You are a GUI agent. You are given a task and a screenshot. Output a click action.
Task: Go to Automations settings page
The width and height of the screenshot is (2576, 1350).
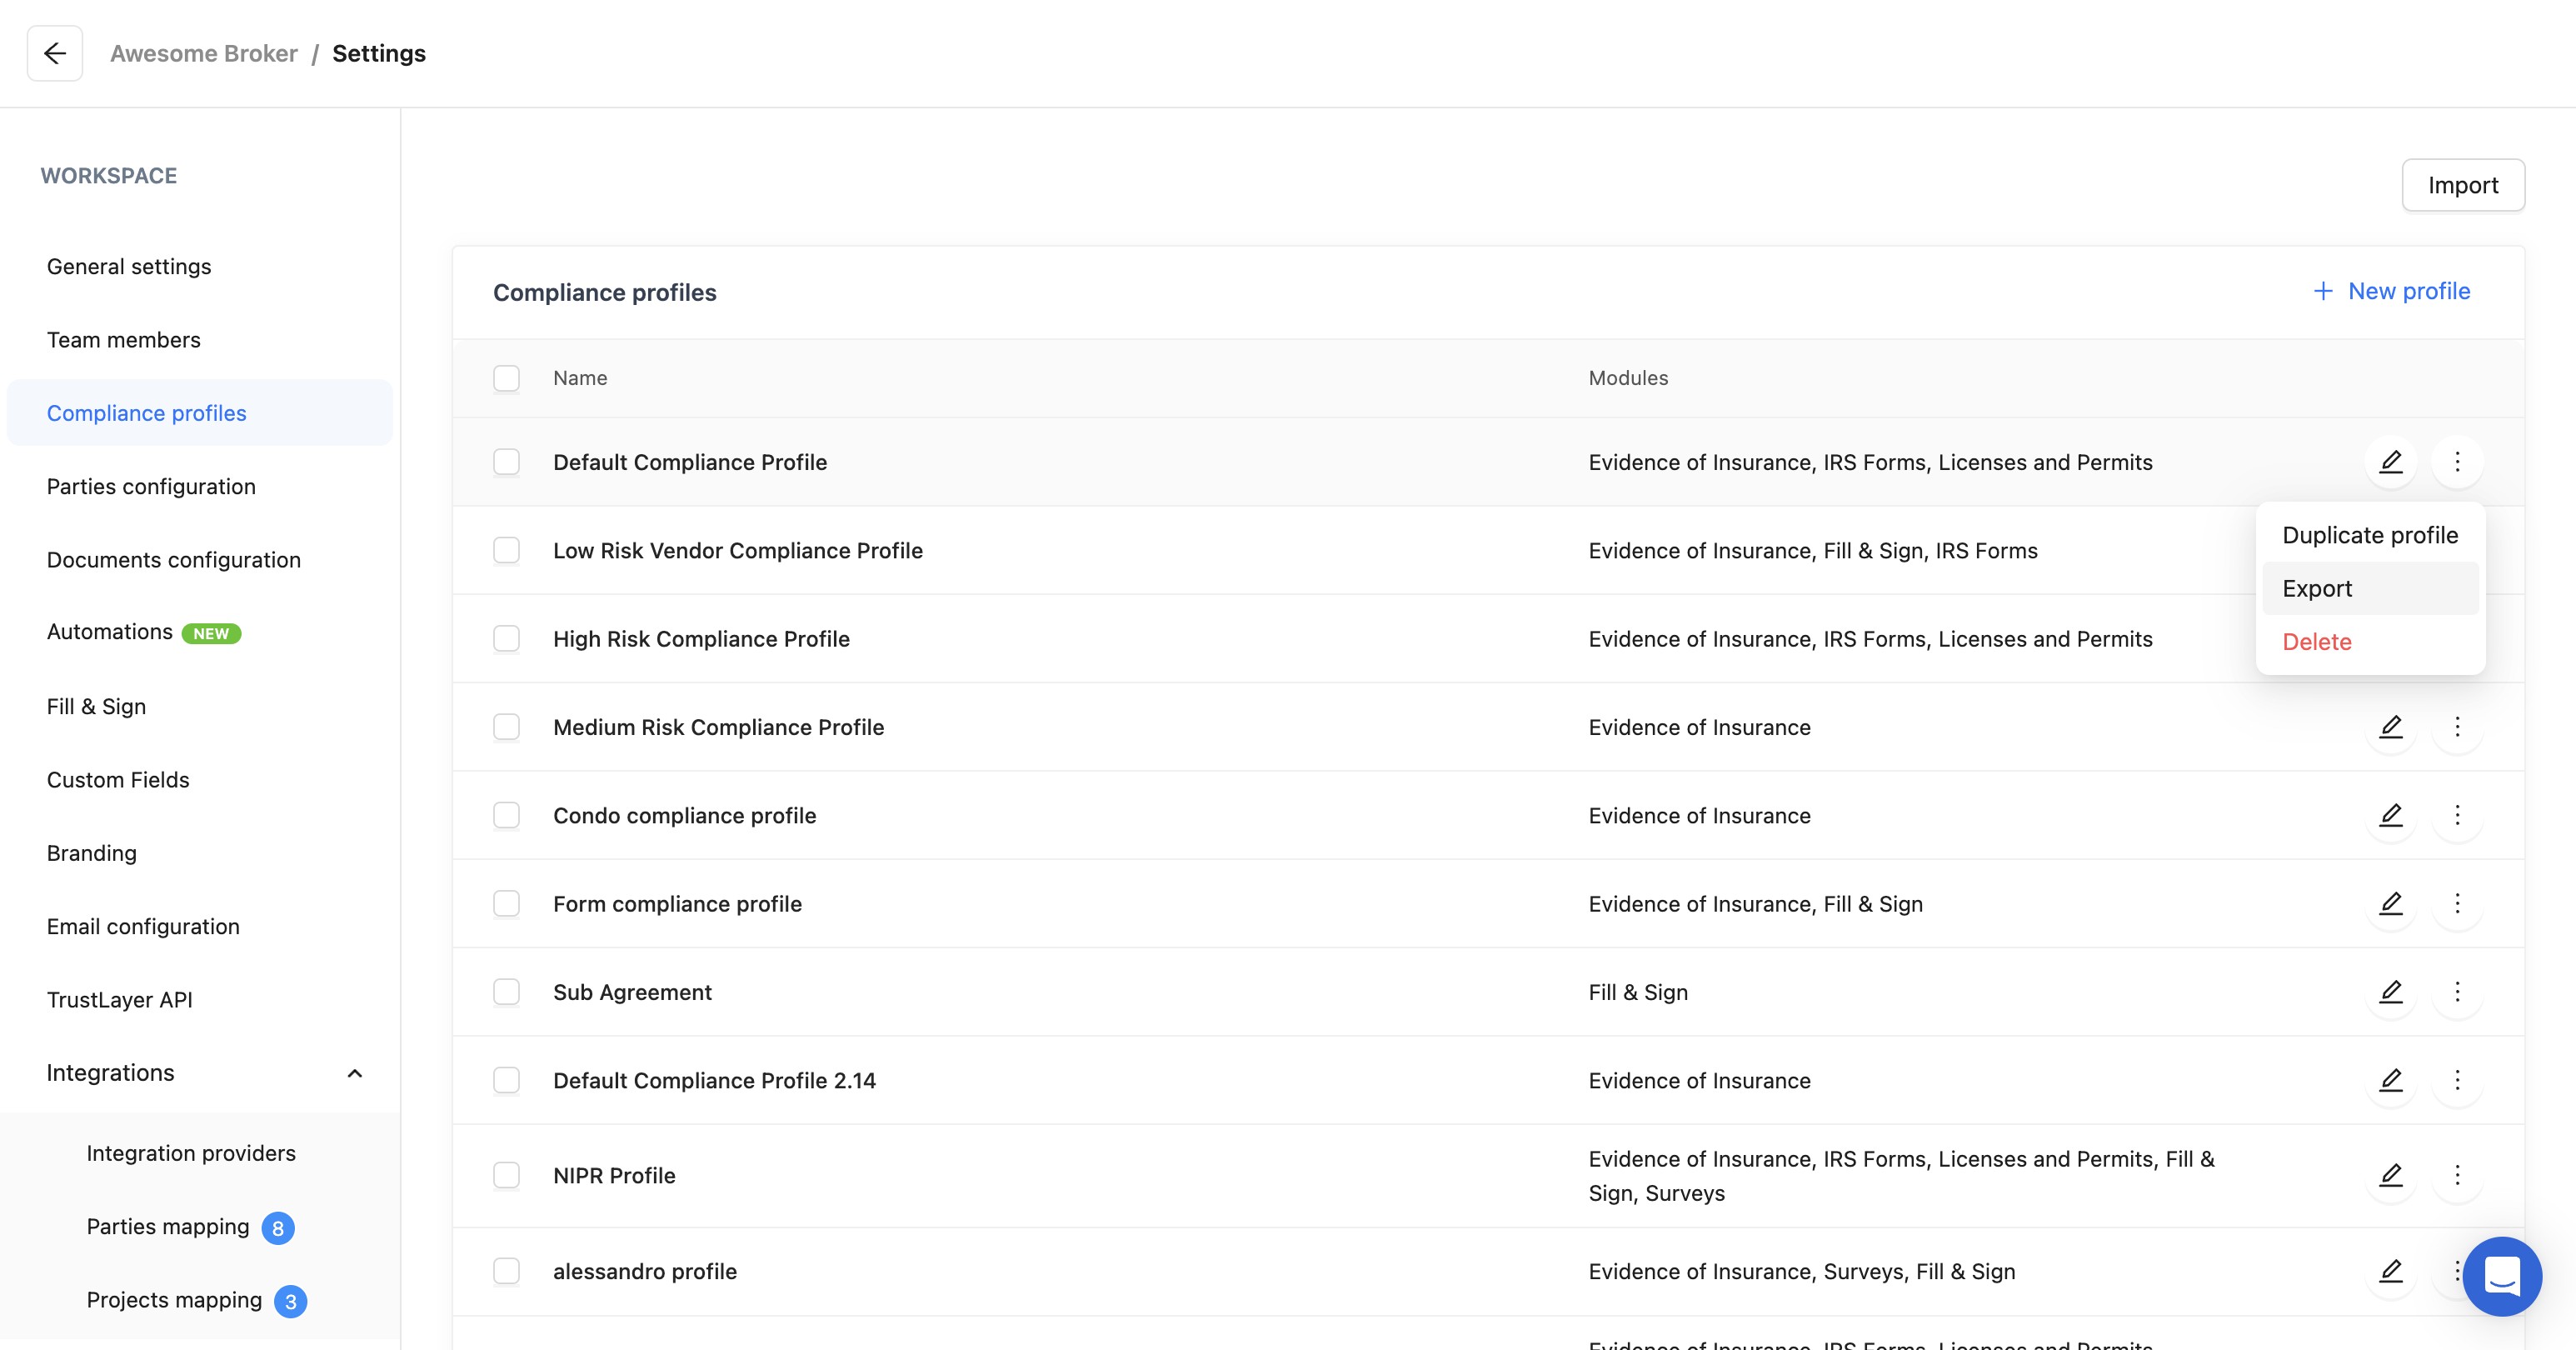[x=110, y=632]
